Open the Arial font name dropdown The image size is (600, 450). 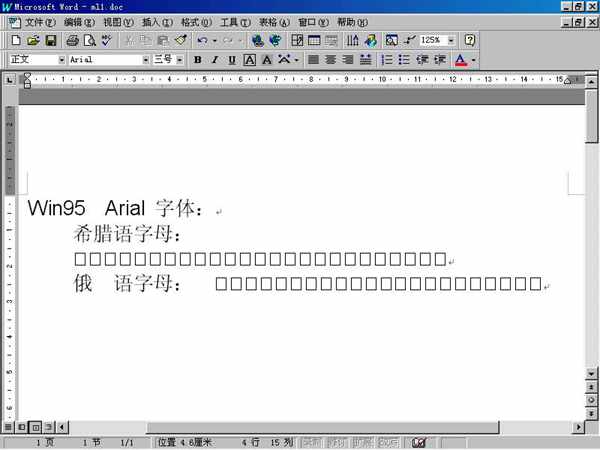pyautogui.click(x=145, y=60)
